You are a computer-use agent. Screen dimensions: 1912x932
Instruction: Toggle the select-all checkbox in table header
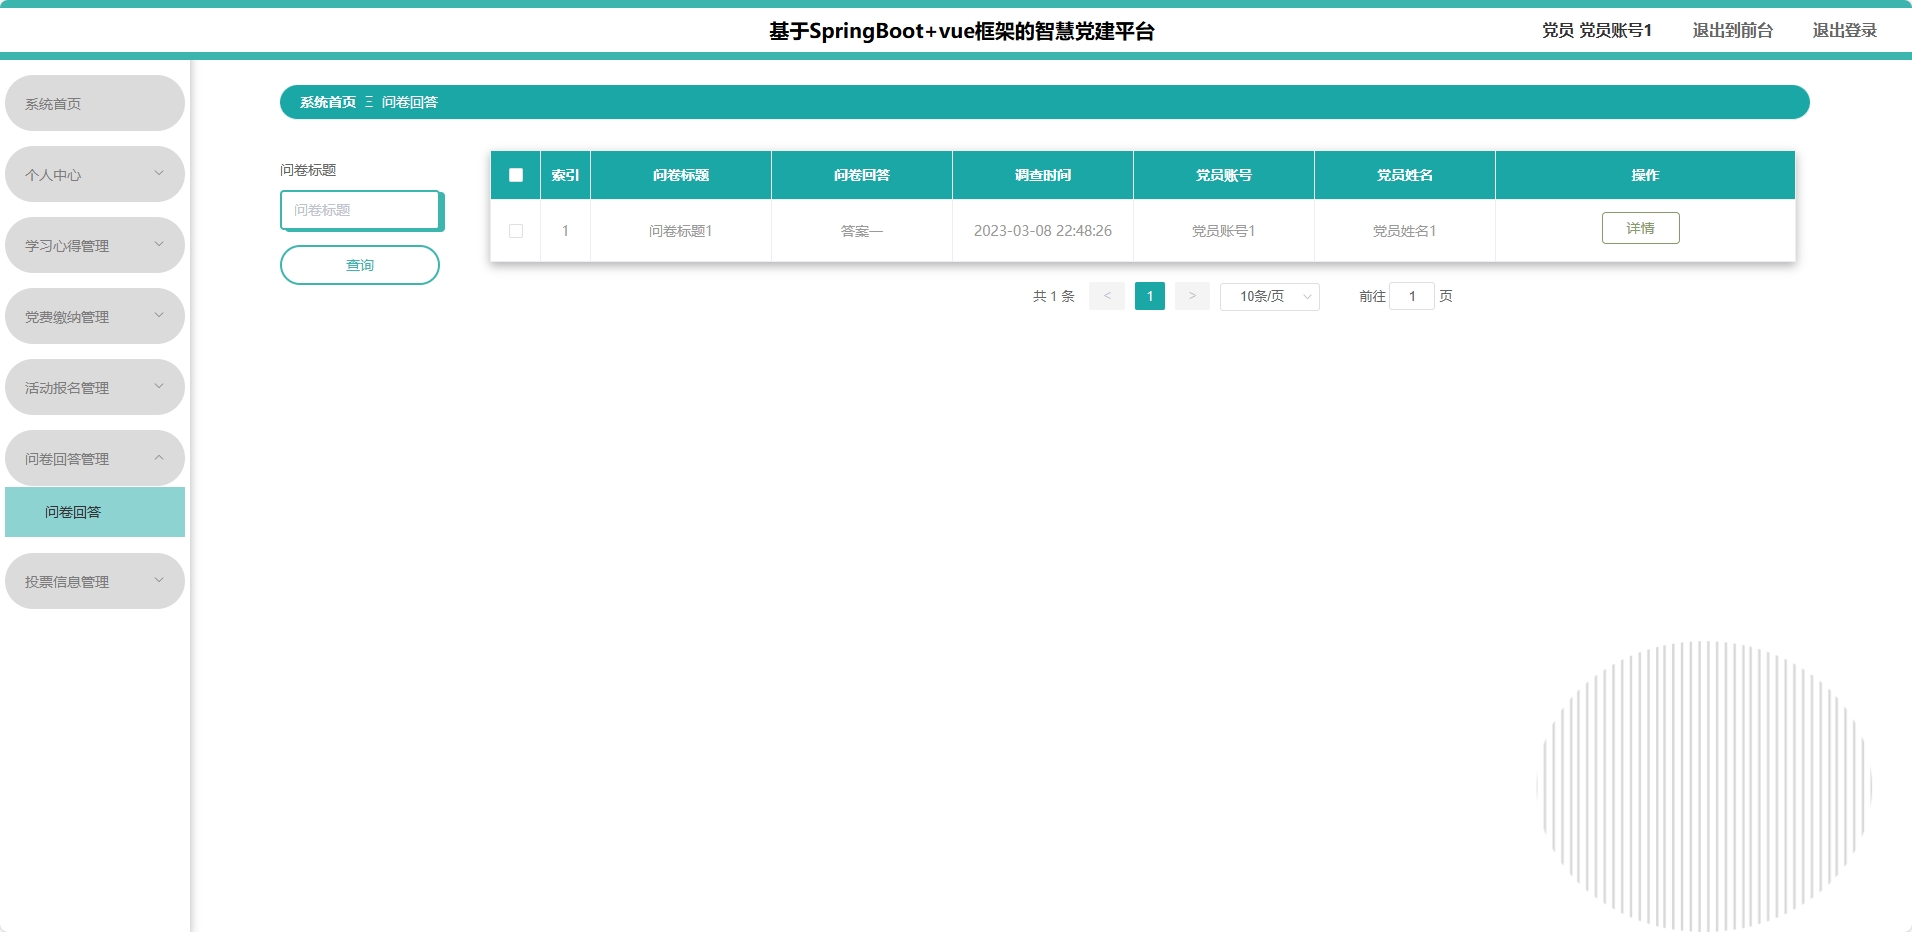point(516,175)
